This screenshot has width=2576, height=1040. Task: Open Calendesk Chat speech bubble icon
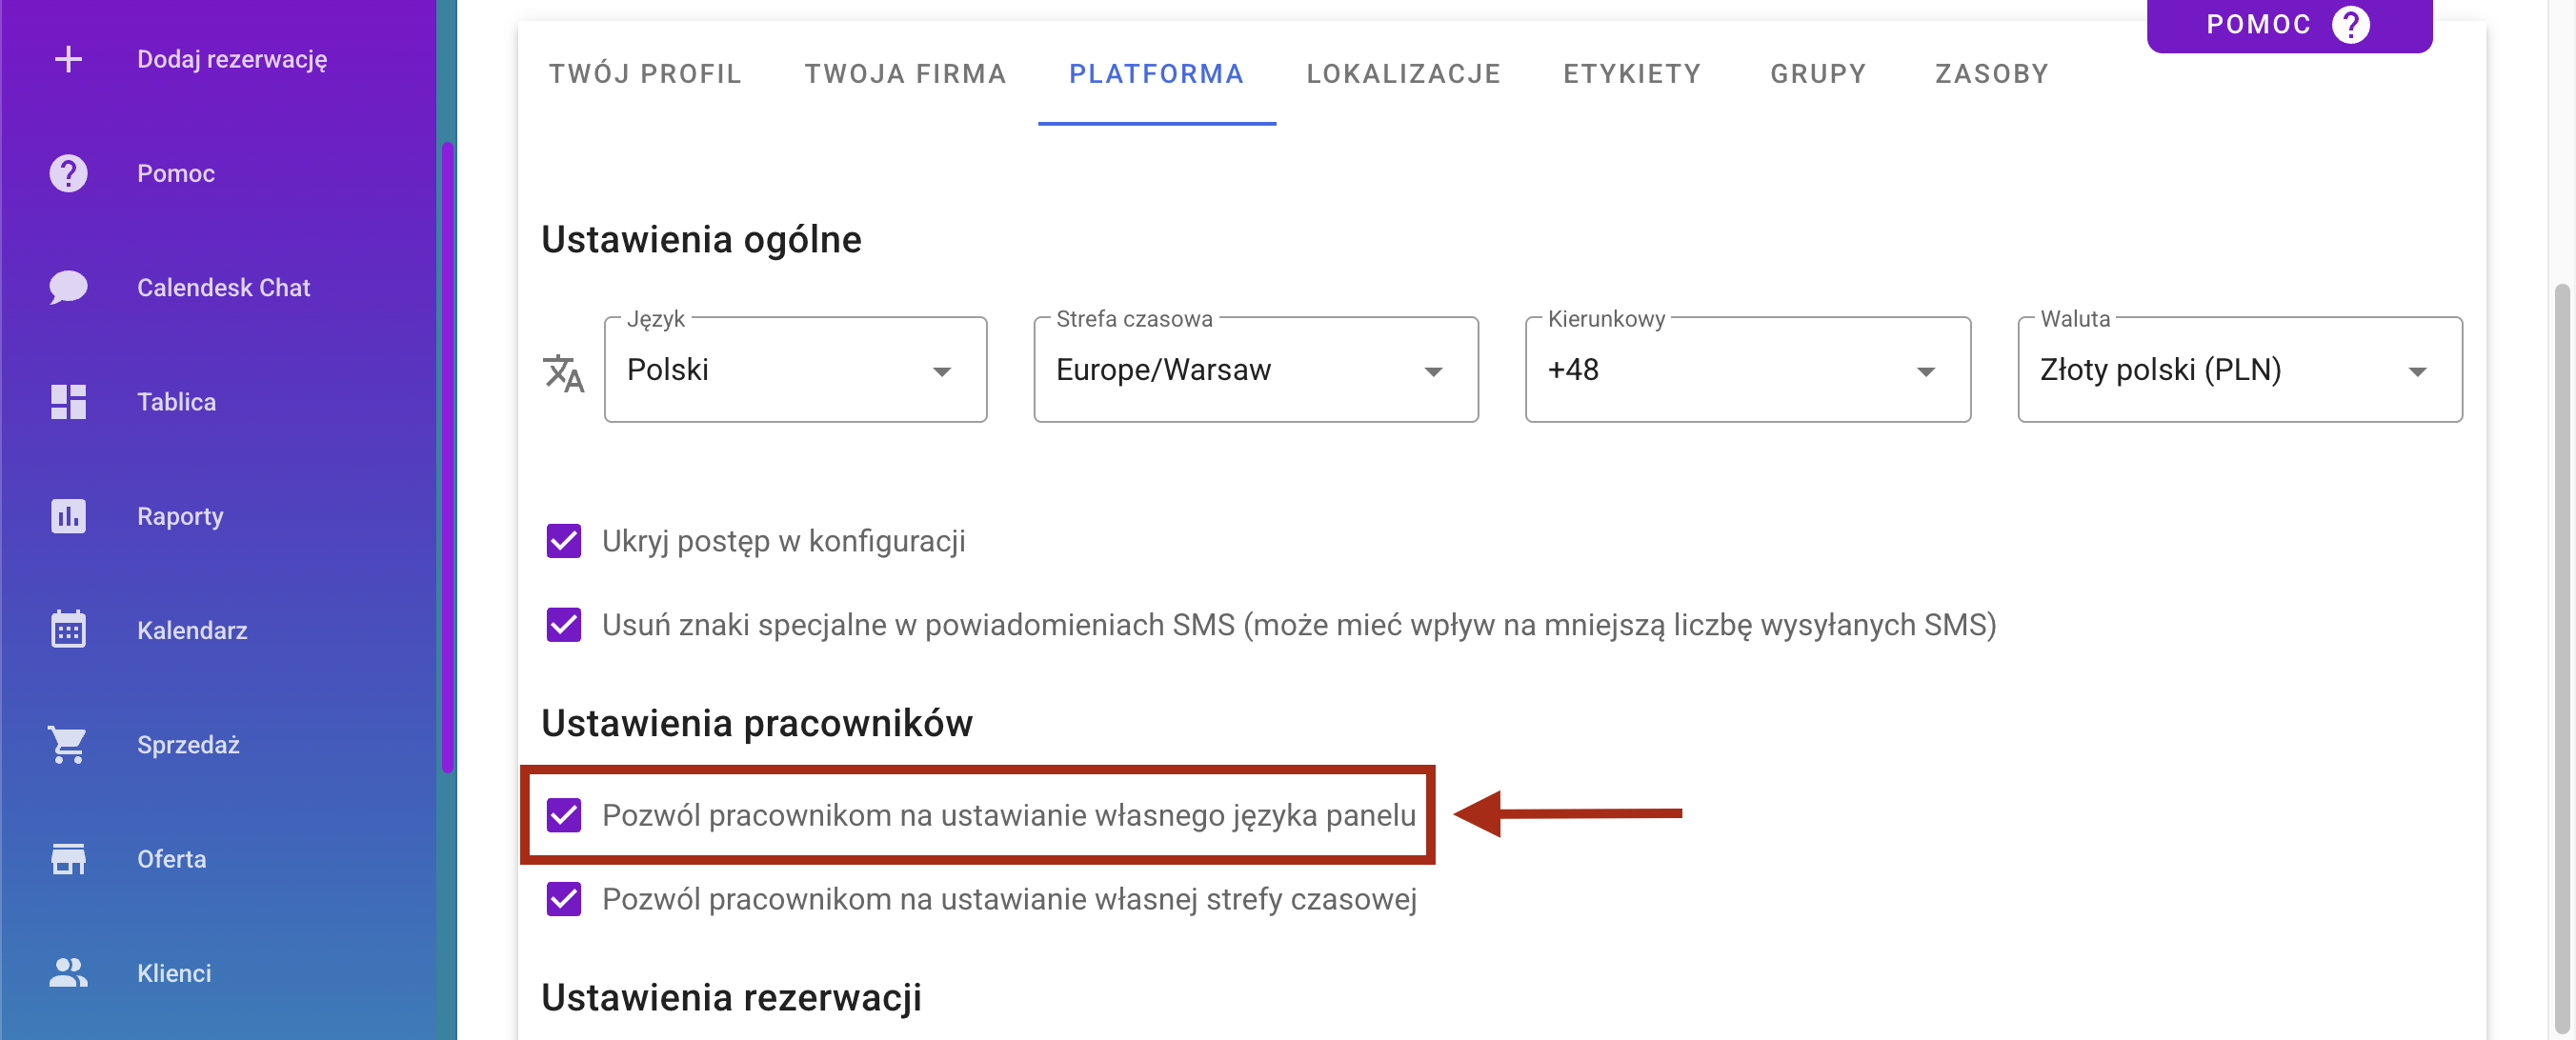68,287
